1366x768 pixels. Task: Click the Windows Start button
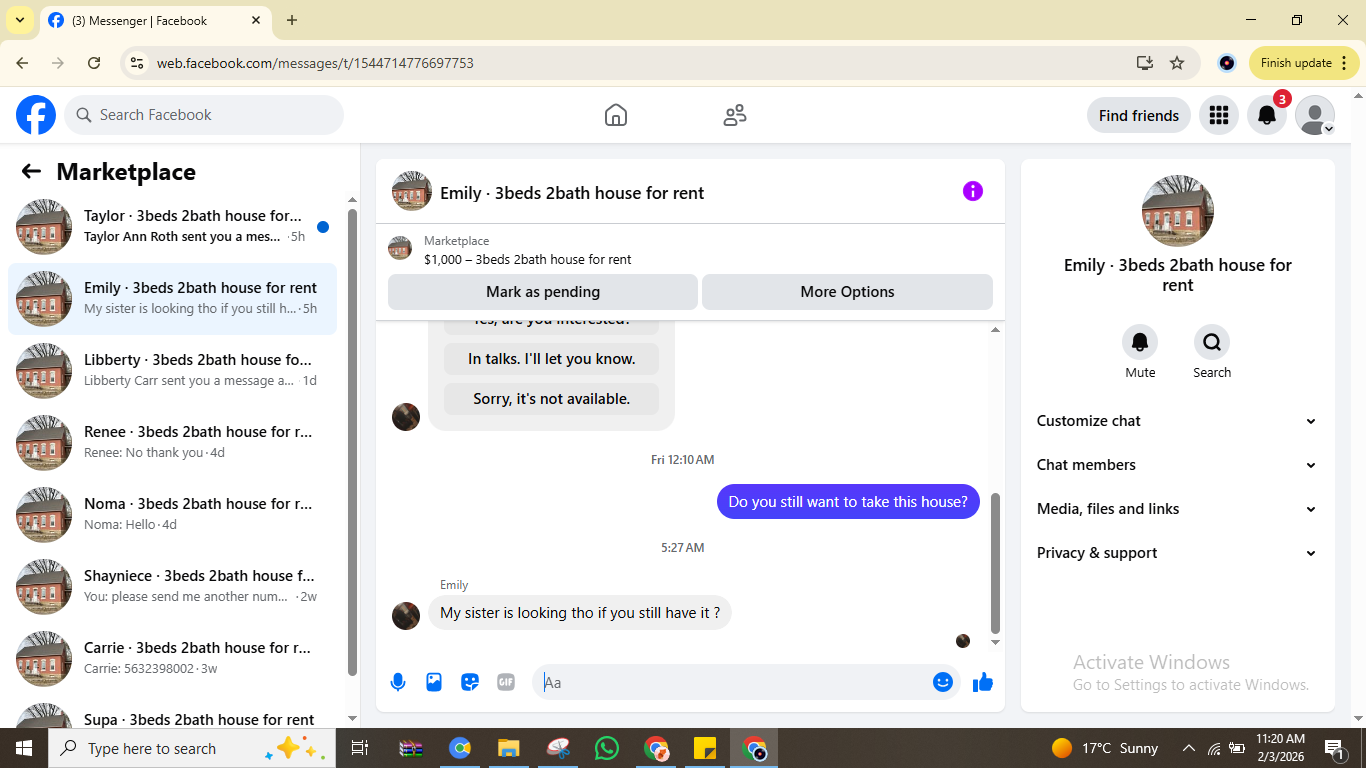23,748
